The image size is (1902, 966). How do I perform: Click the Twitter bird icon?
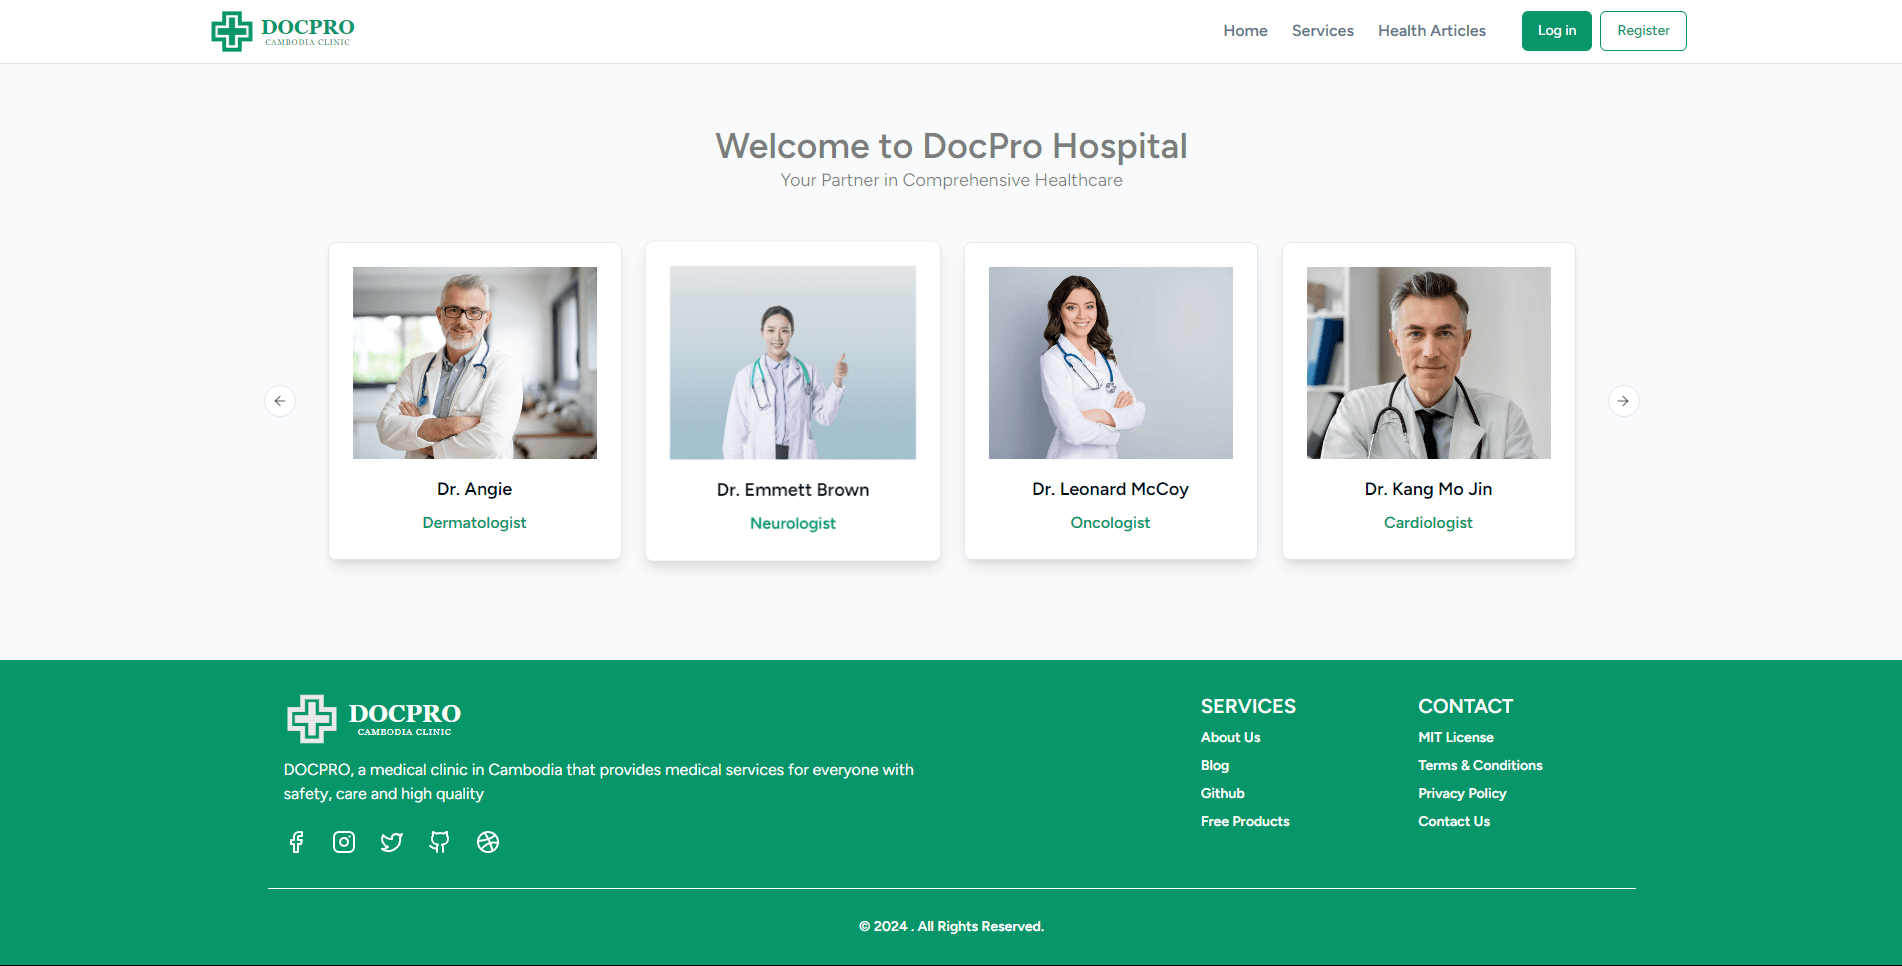pyautogui.click(x=391, y=842)
